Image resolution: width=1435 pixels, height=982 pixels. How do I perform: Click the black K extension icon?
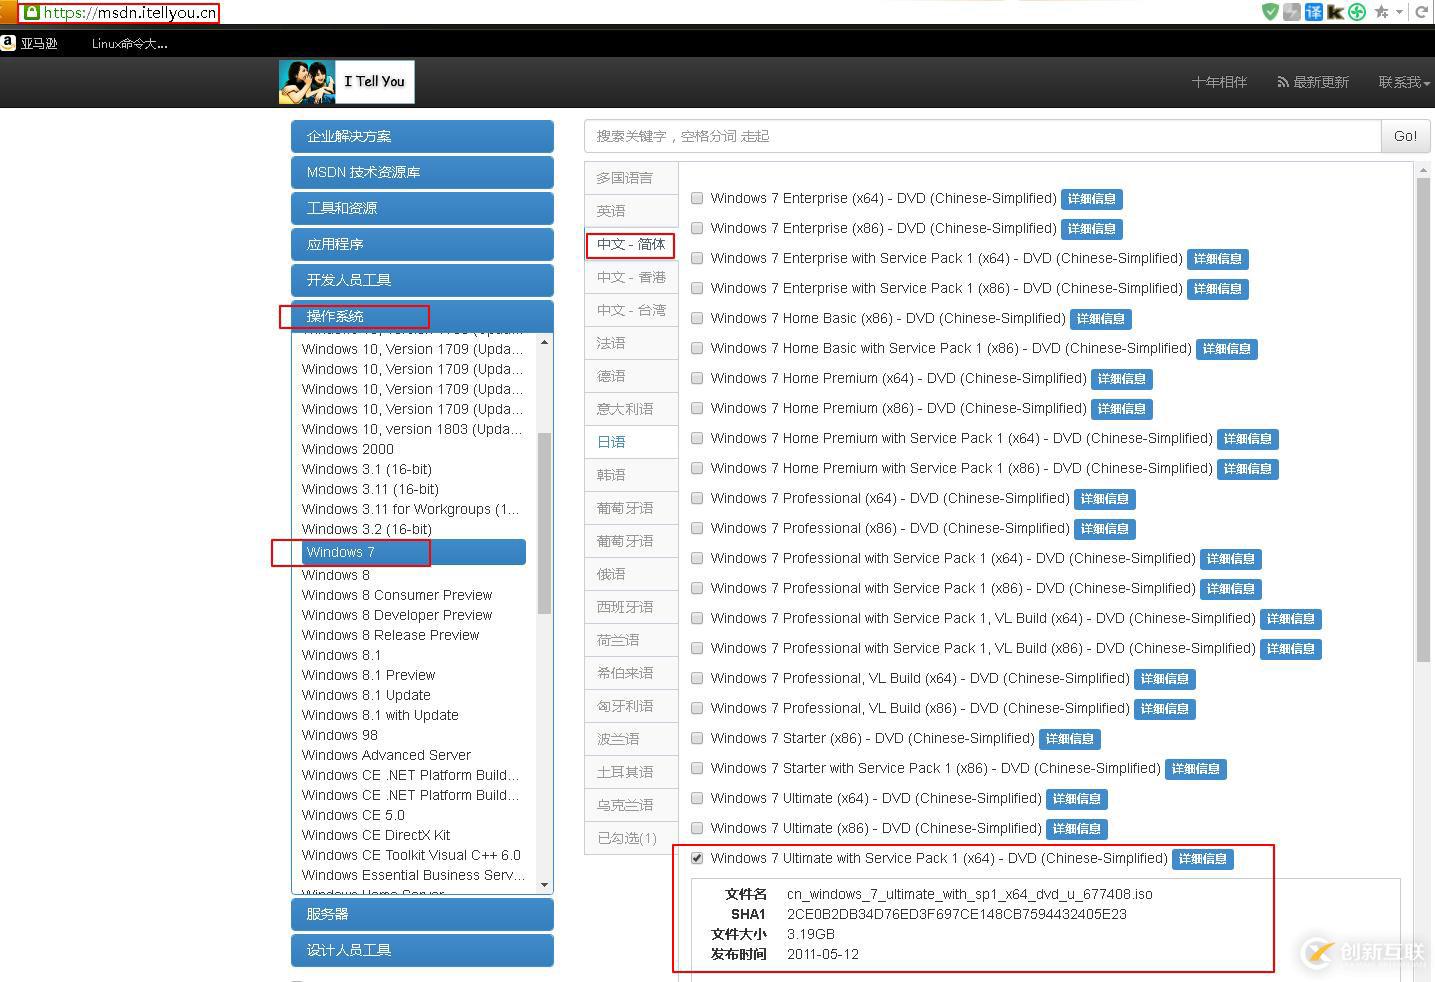tap(1335, 12)
